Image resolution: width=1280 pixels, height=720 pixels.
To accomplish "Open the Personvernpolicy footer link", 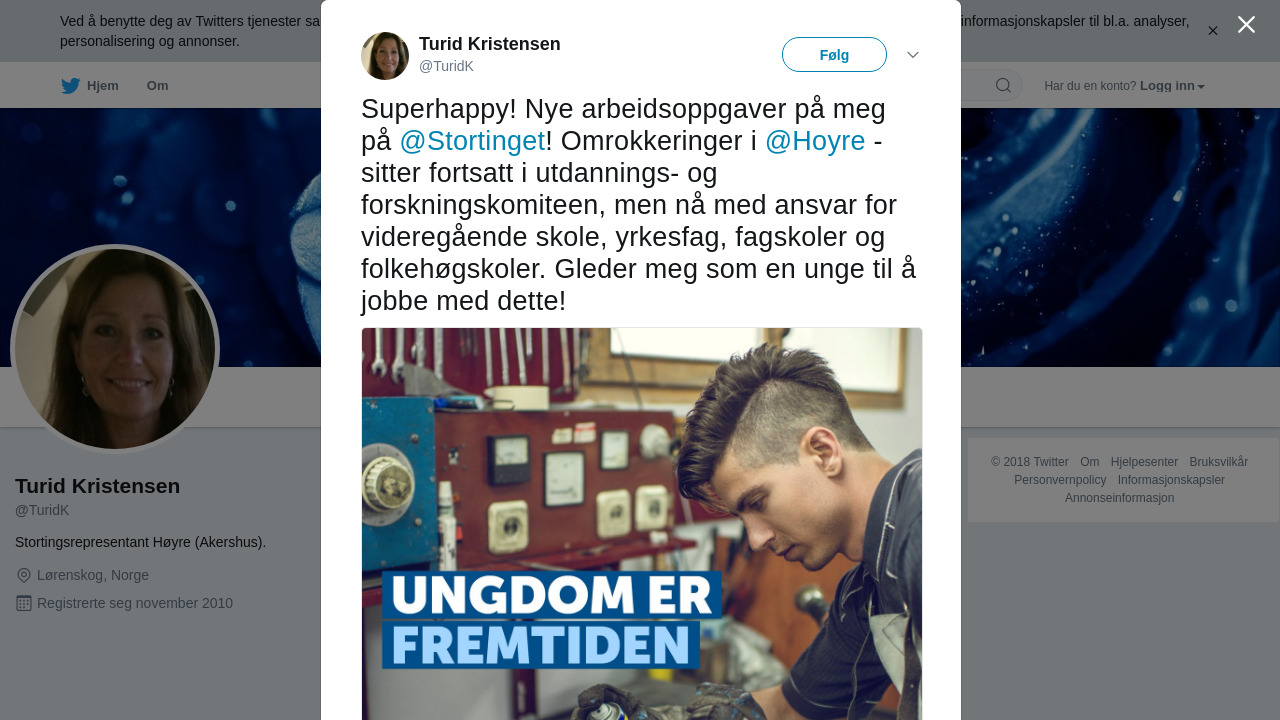I will 1060,480.
